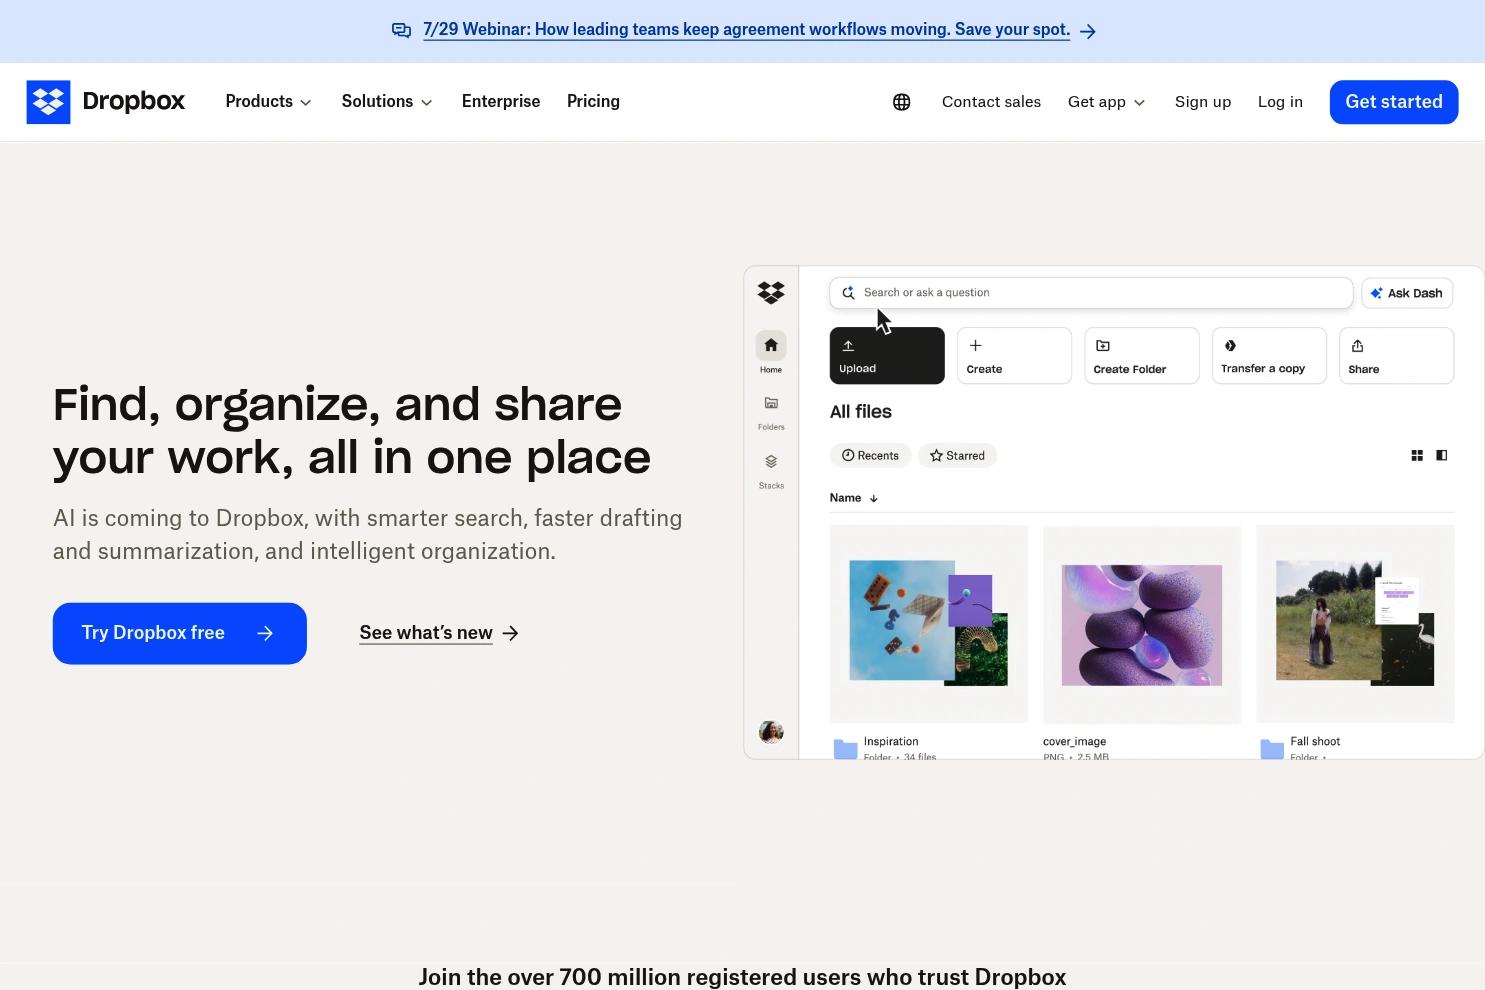Click the arrow next to See what's new

point(511,633)
